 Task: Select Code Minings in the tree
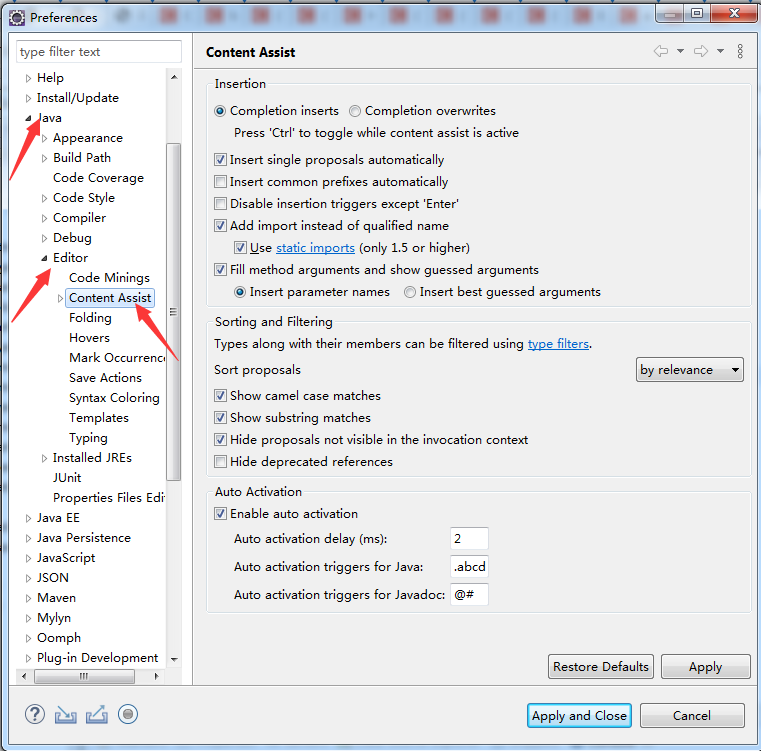coord(109,278)
